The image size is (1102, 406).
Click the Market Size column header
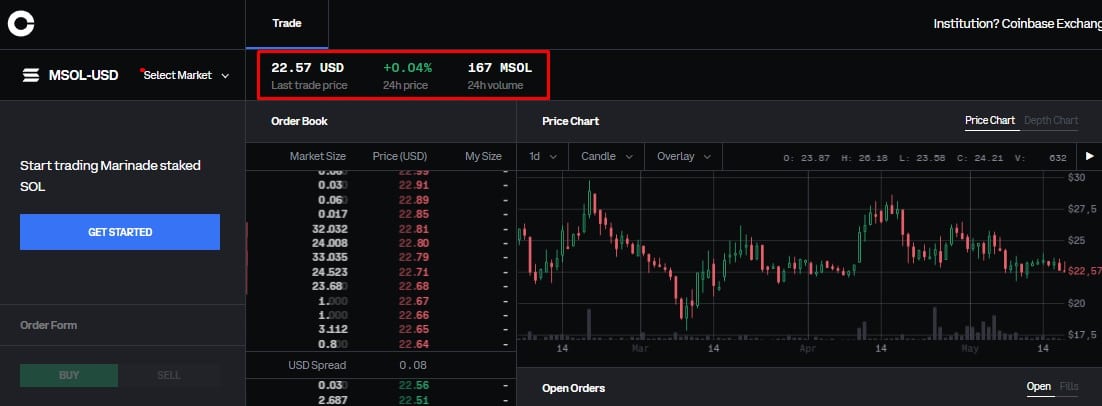tap(318, 157)
